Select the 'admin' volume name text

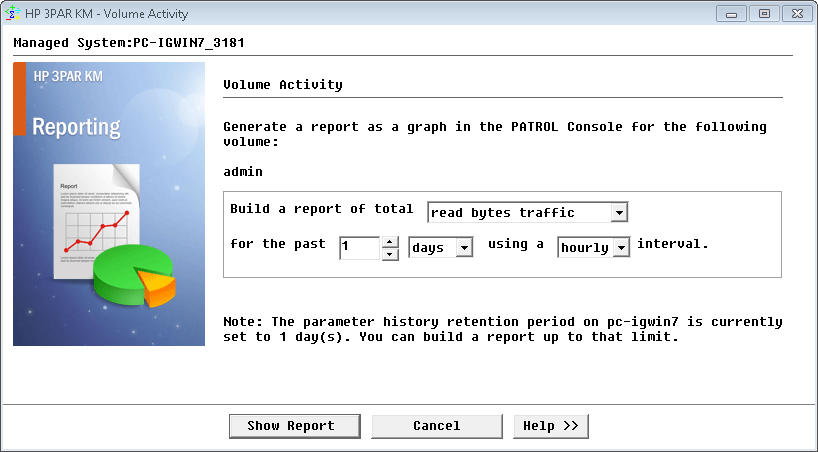243,172
